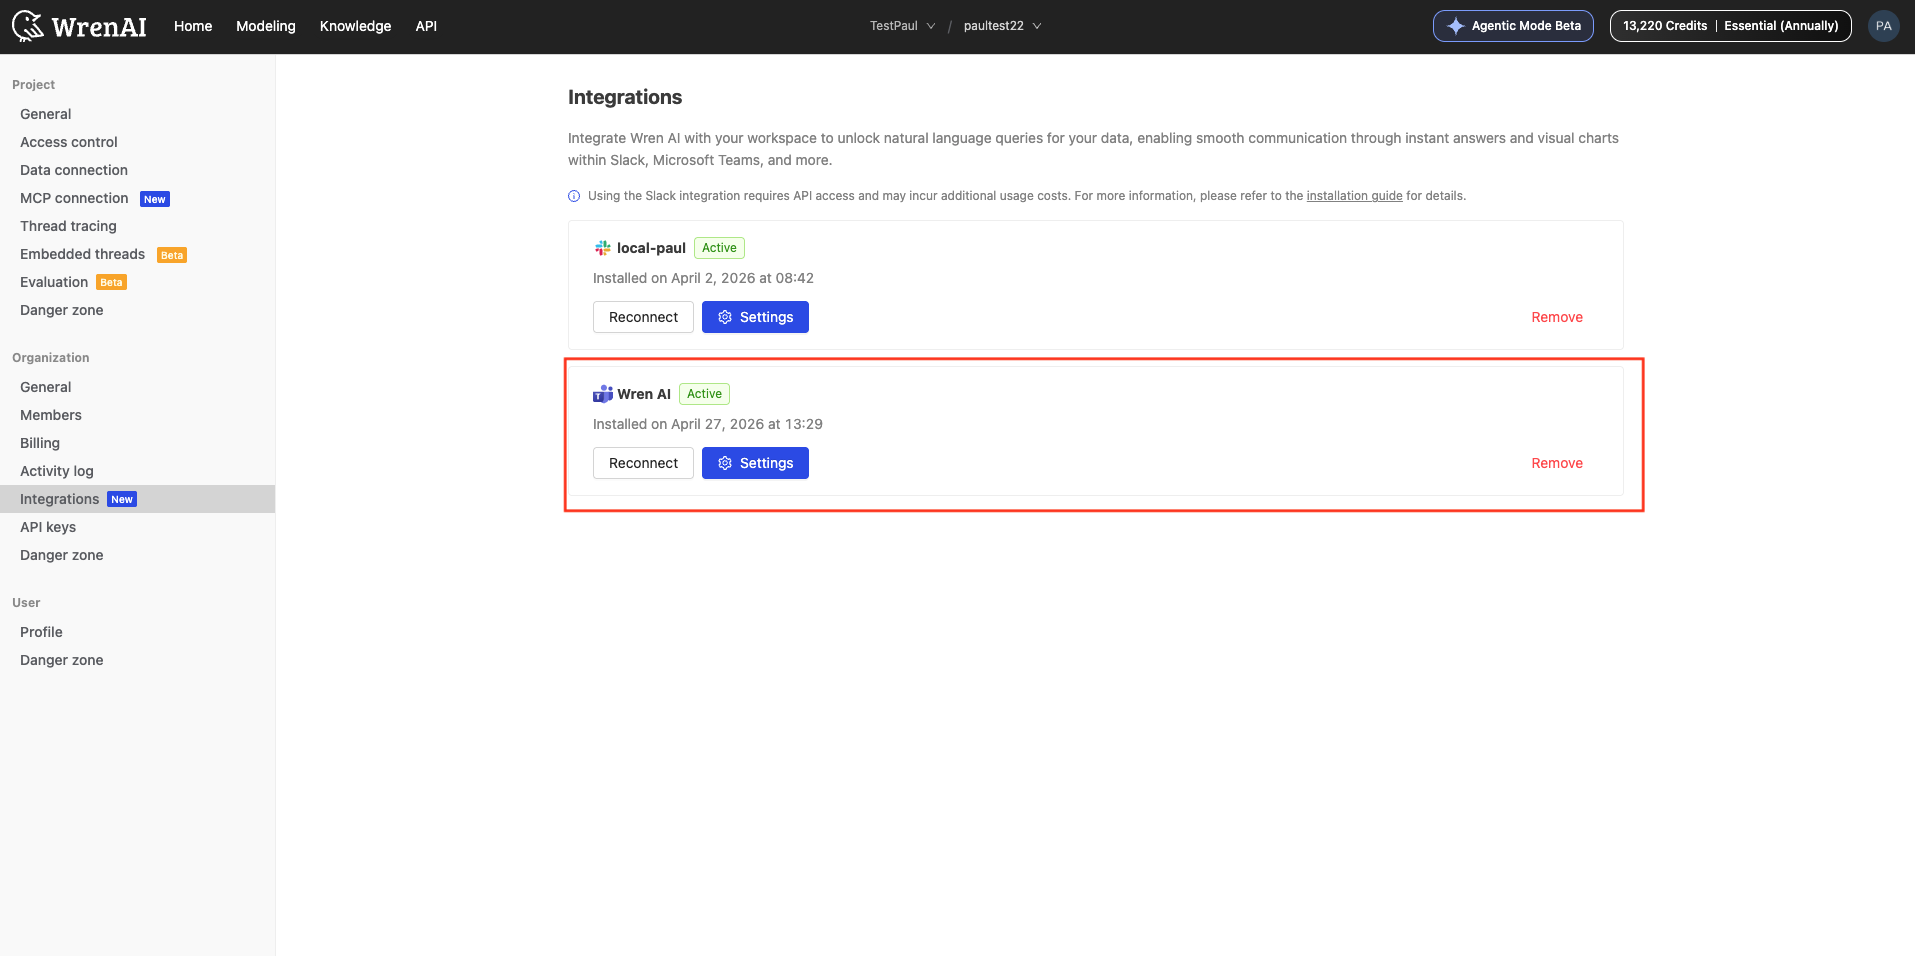
Task: Open Settings for local-paul integration
Action: [x=755, y=317]
